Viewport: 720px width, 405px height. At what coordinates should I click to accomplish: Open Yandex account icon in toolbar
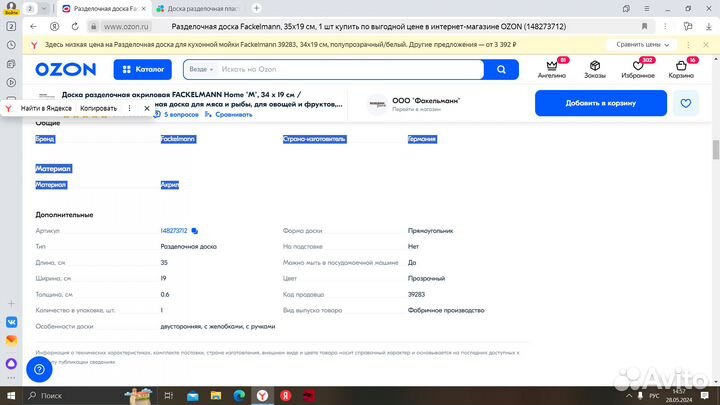[x=54, y=27]
